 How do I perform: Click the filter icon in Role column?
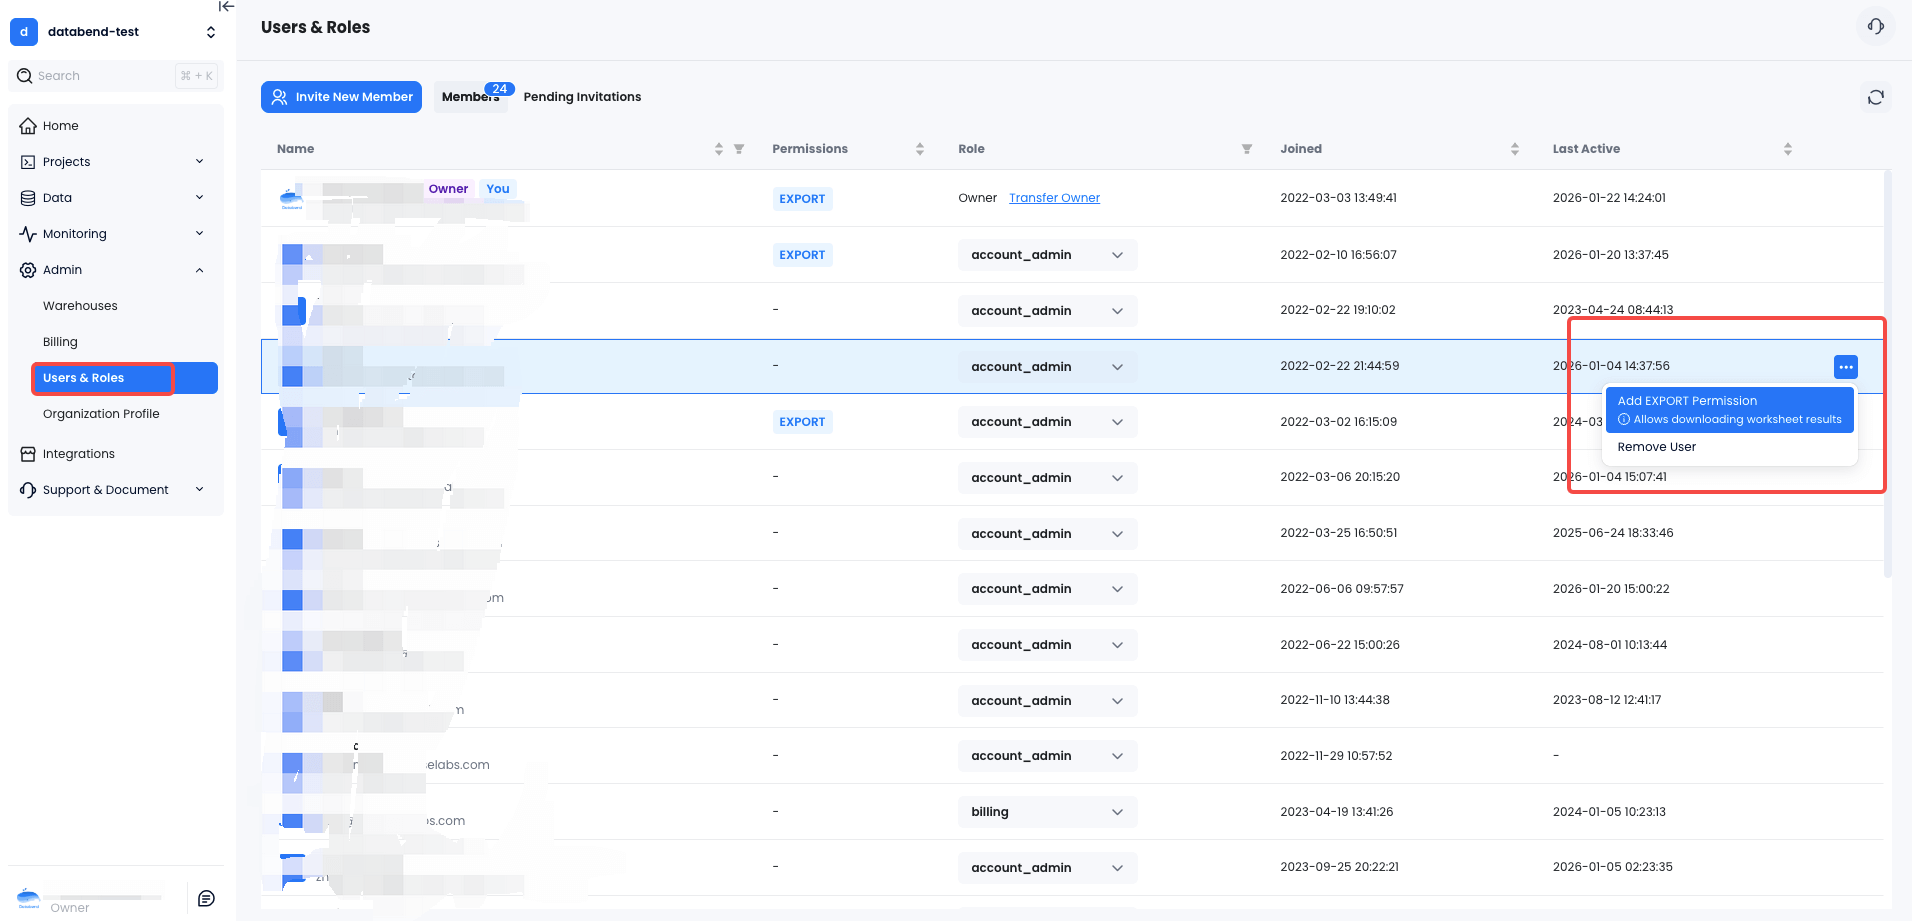(1246, 149)
